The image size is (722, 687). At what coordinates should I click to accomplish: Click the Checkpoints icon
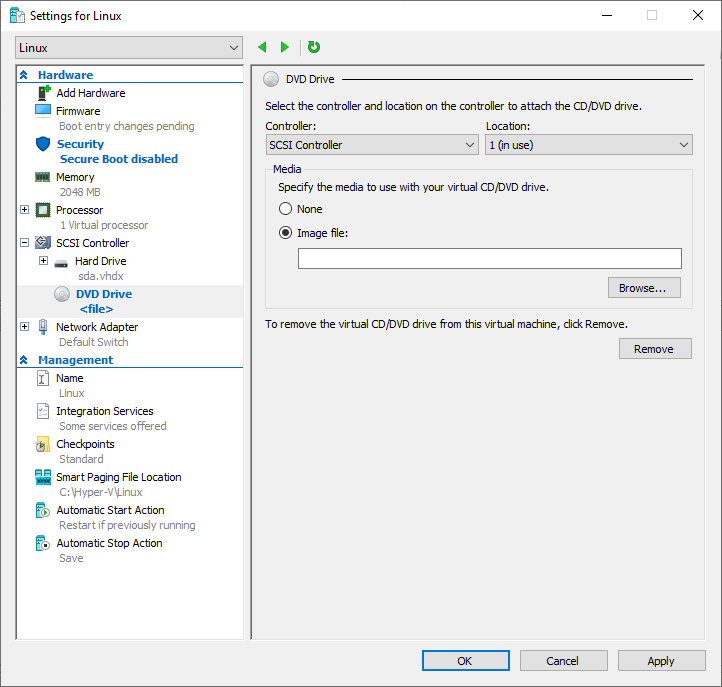coord(43,444)
